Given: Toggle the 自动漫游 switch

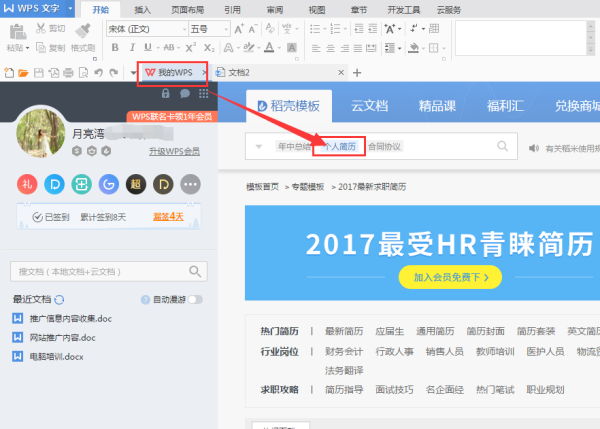Looking at the screenshot, I should pyautogui.click(x=195, y=300).
